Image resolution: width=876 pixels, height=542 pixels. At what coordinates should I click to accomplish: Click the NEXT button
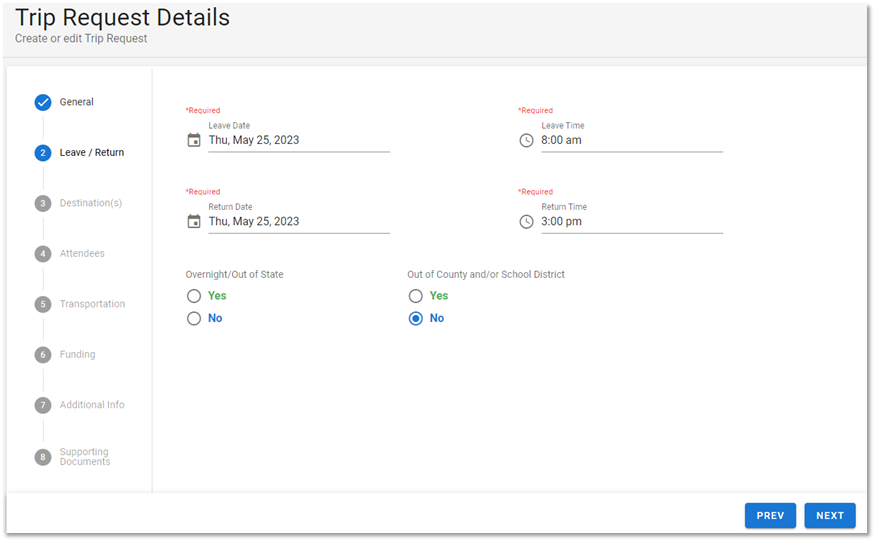pyautogui.click(x=830, y=516)
